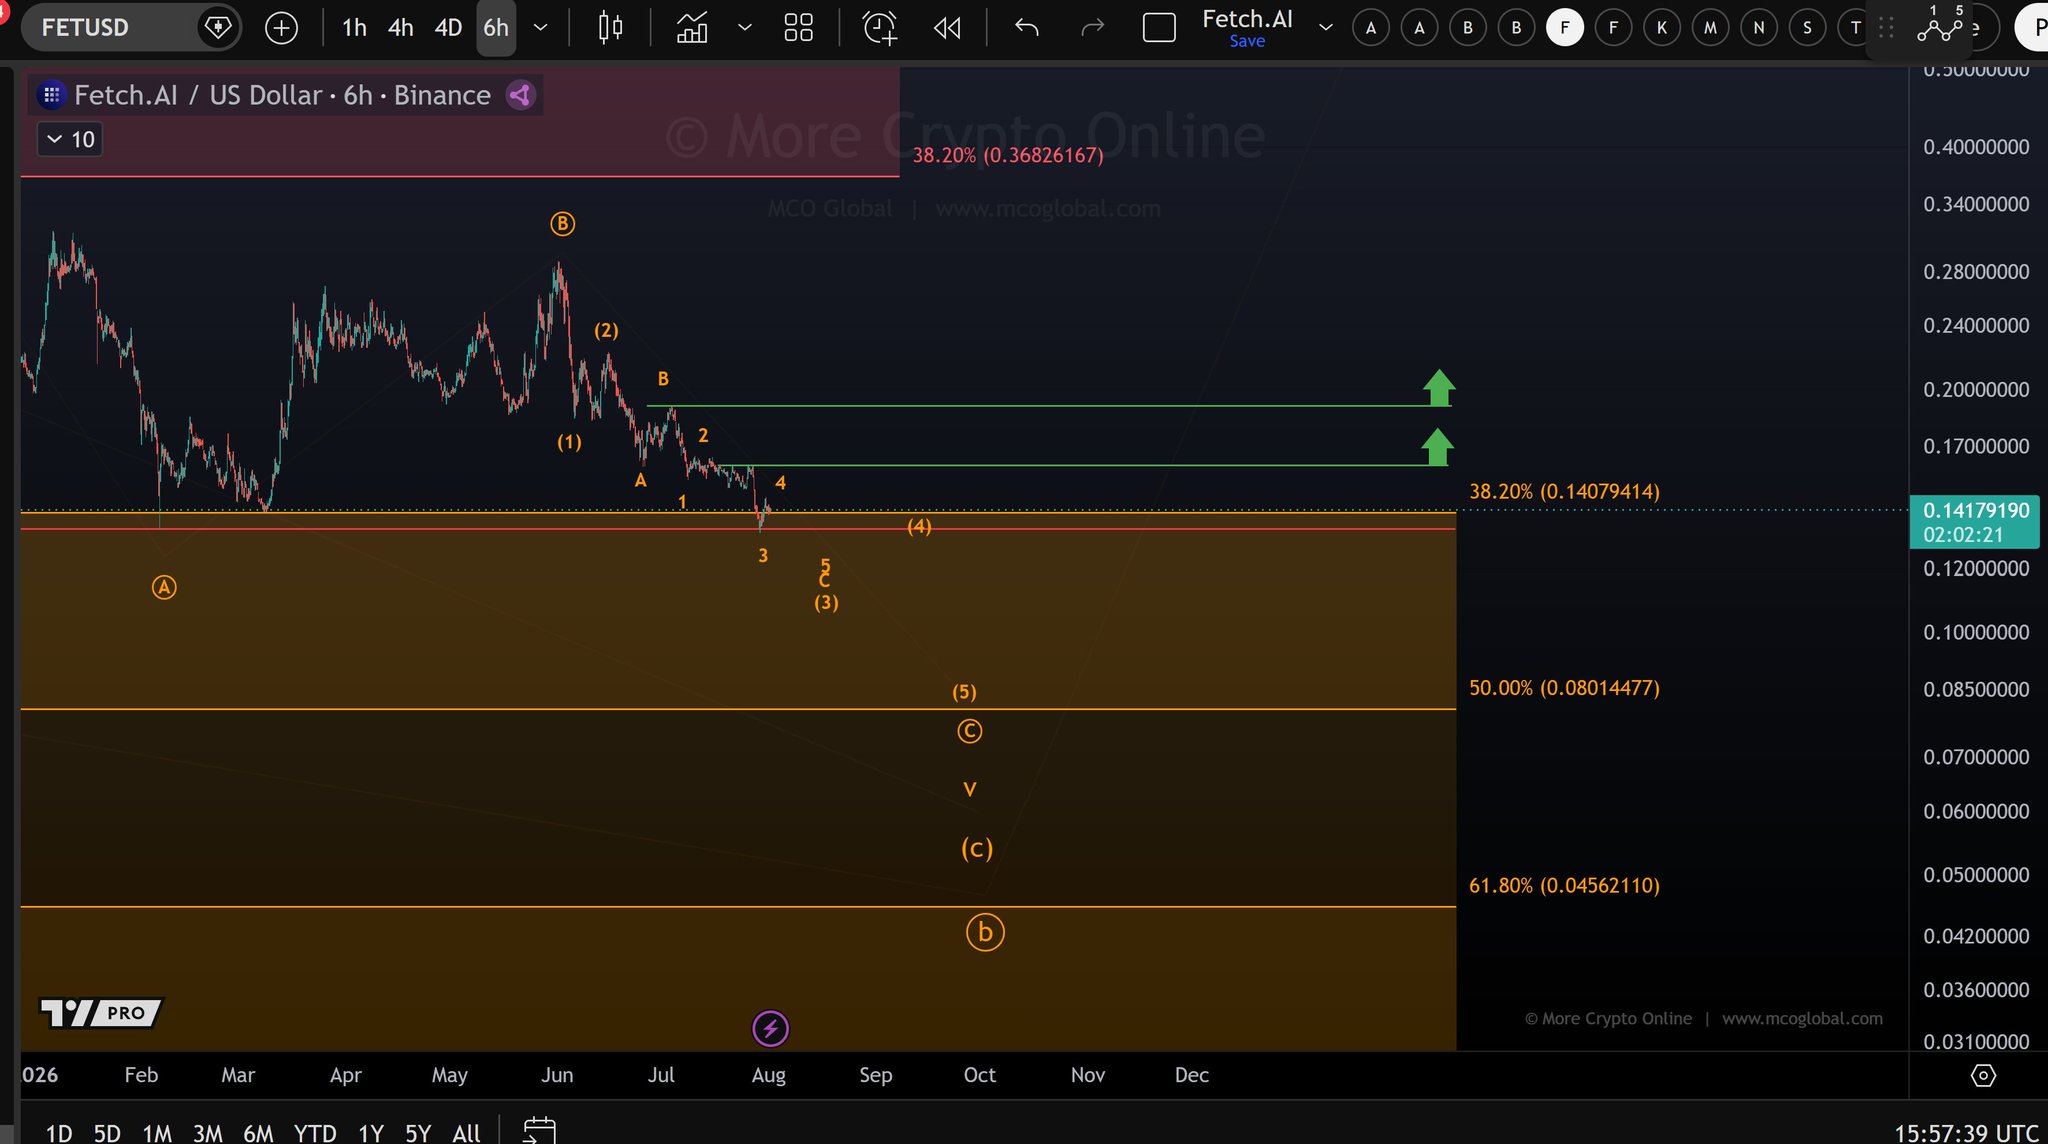Set date range to 1D
Image resolution: width=2048 pixels, height=1144 pixels.
pos(59,1132)
